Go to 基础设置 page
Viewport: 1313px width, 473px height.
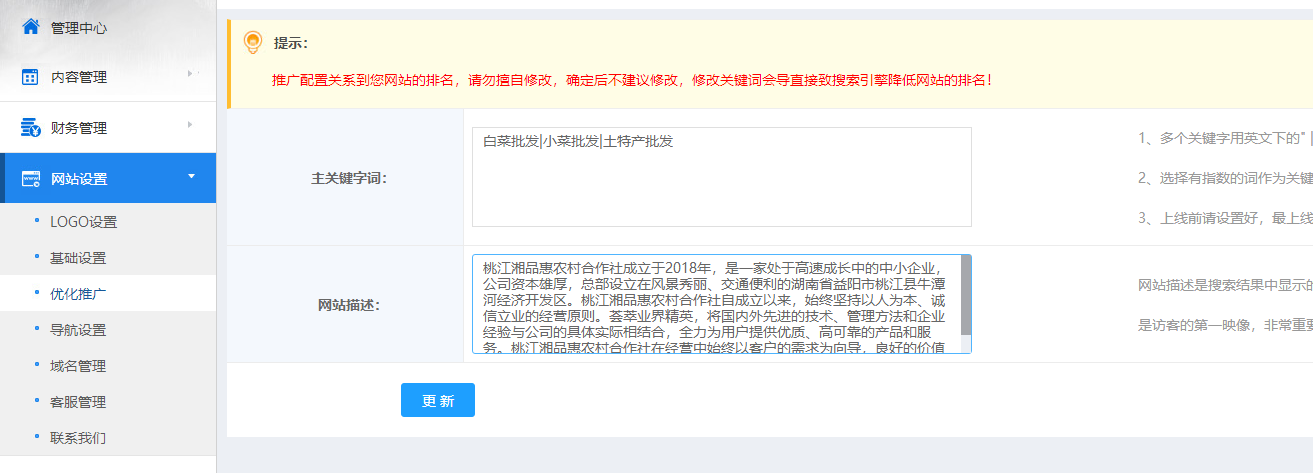tap(78, 258)
